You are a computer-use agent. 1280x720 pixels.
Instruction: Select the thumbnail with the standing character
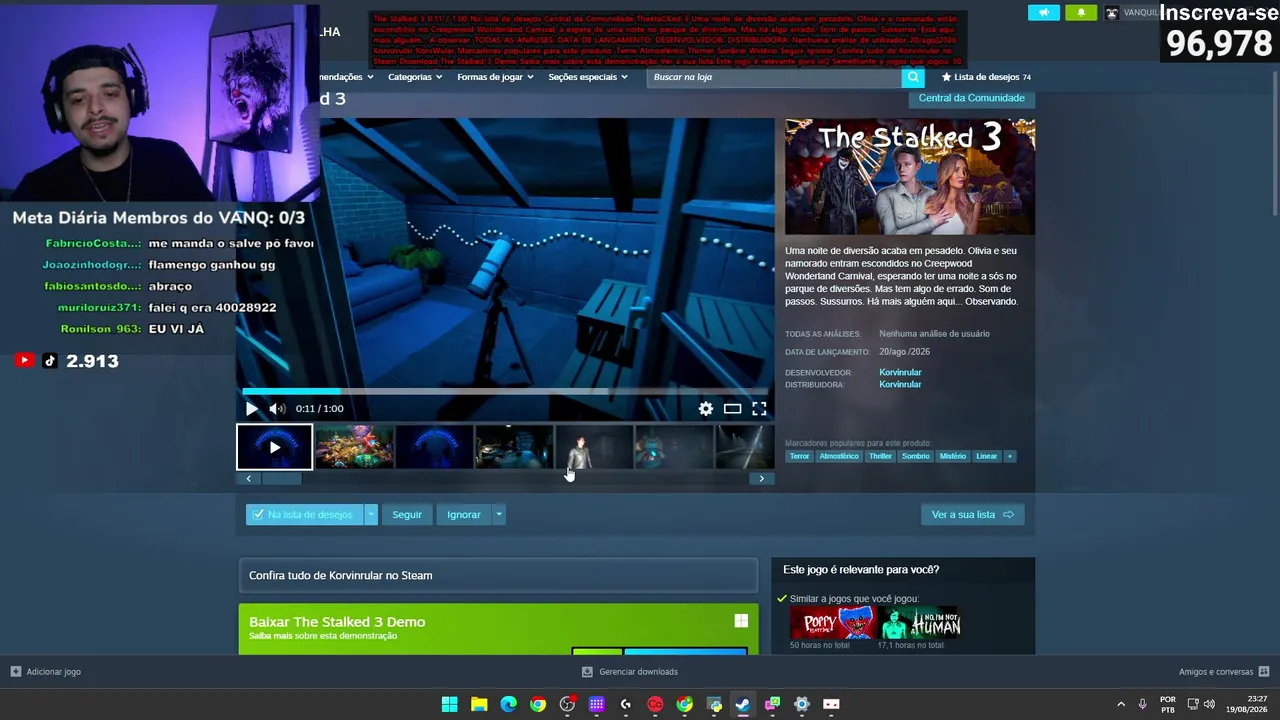(x=594, y=447)
